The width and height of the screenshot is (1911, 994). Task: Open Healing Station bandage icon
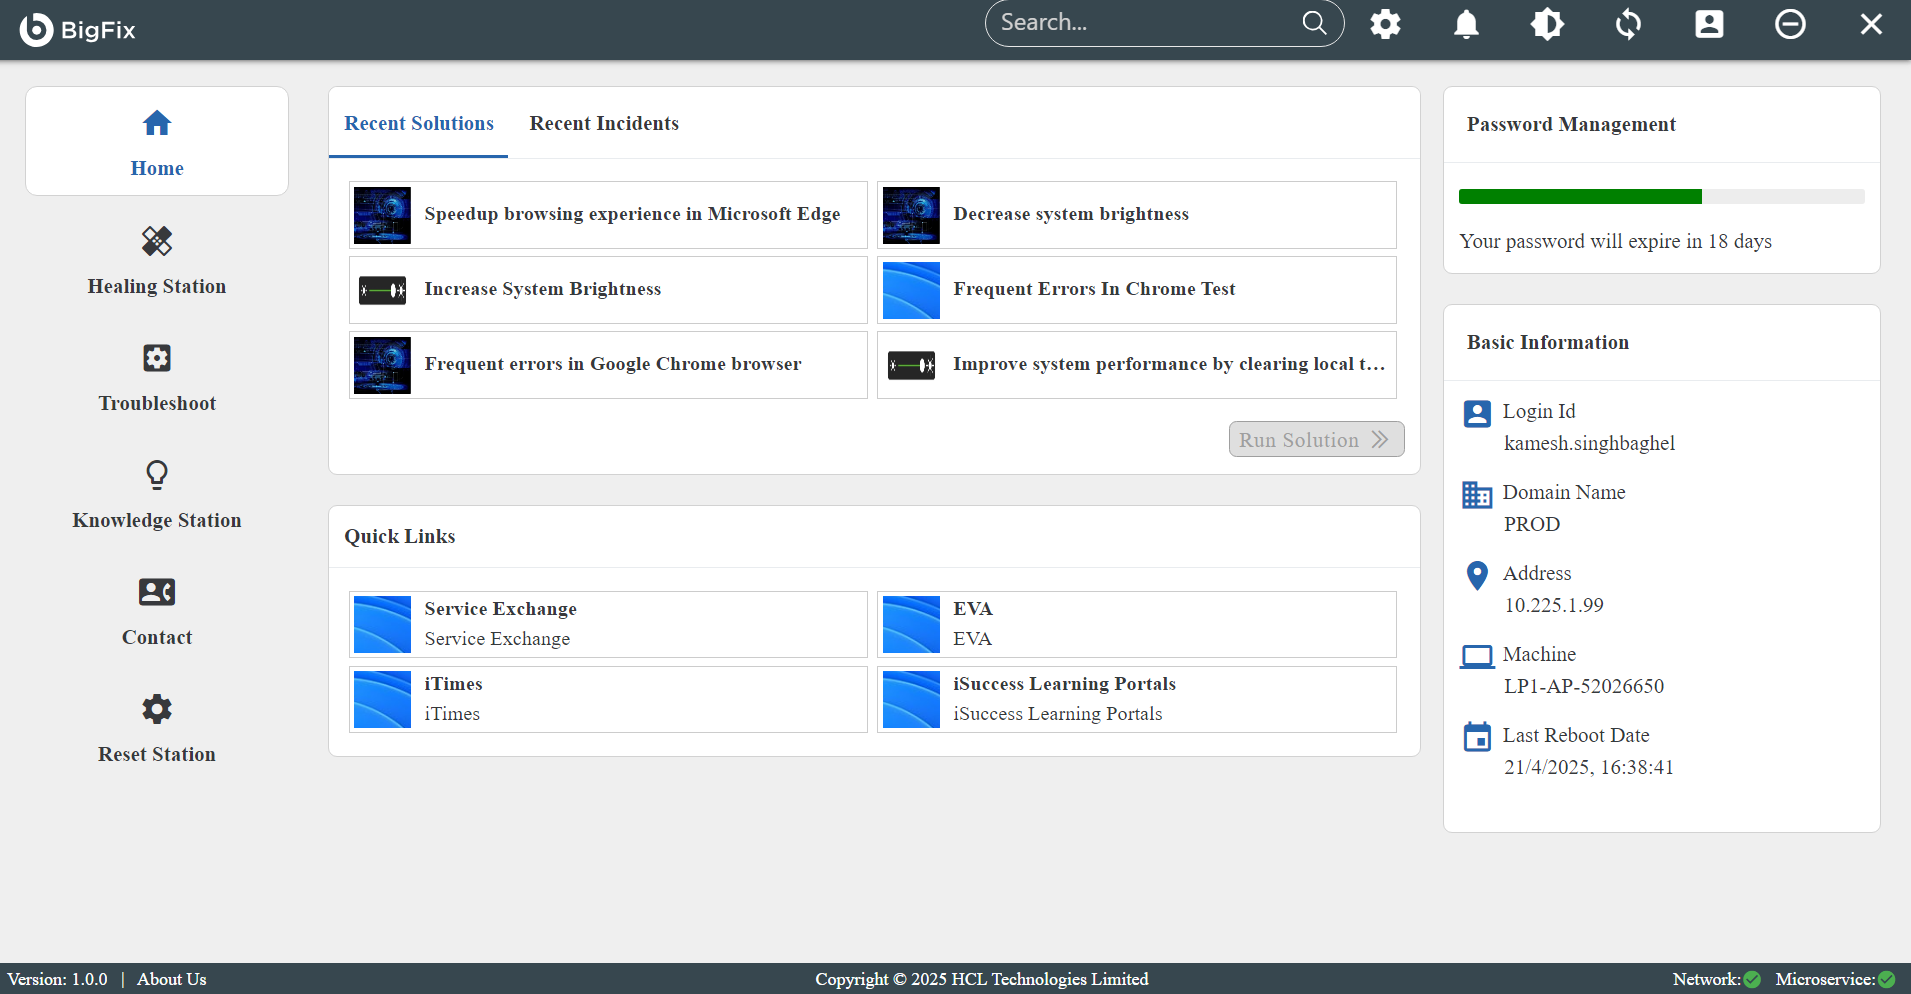click(x=157, y=241)
